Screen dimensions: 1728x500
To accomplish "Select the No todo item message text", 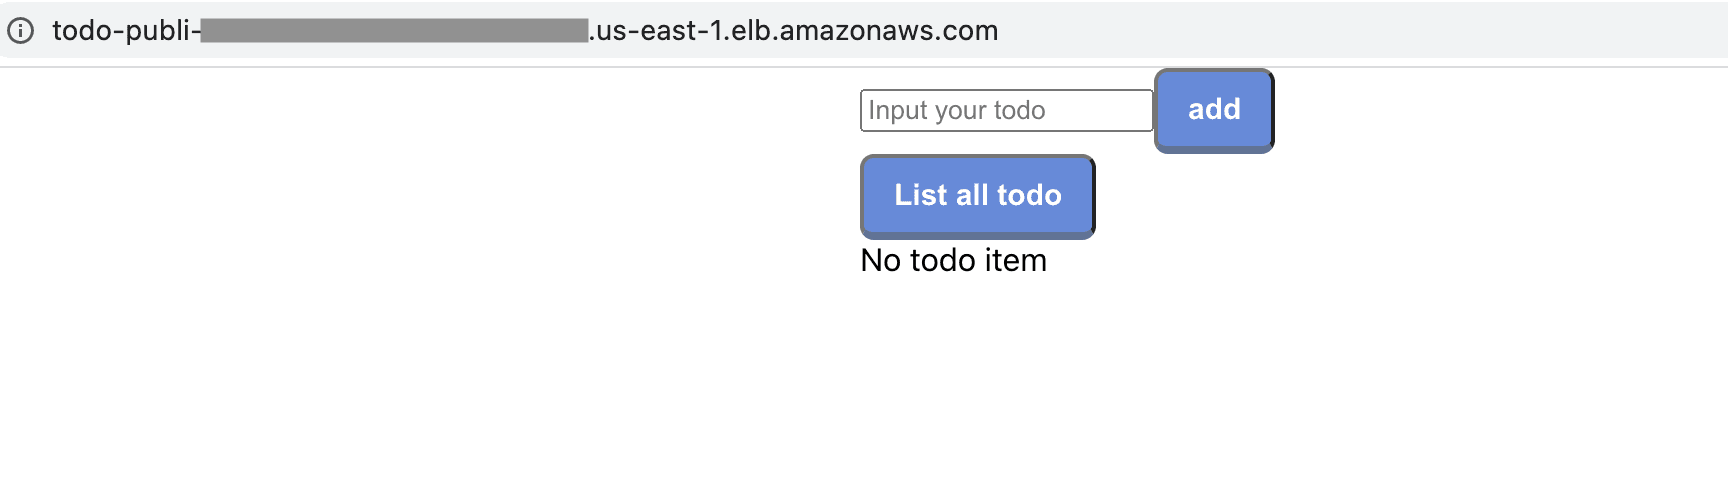I will [954, 260].
